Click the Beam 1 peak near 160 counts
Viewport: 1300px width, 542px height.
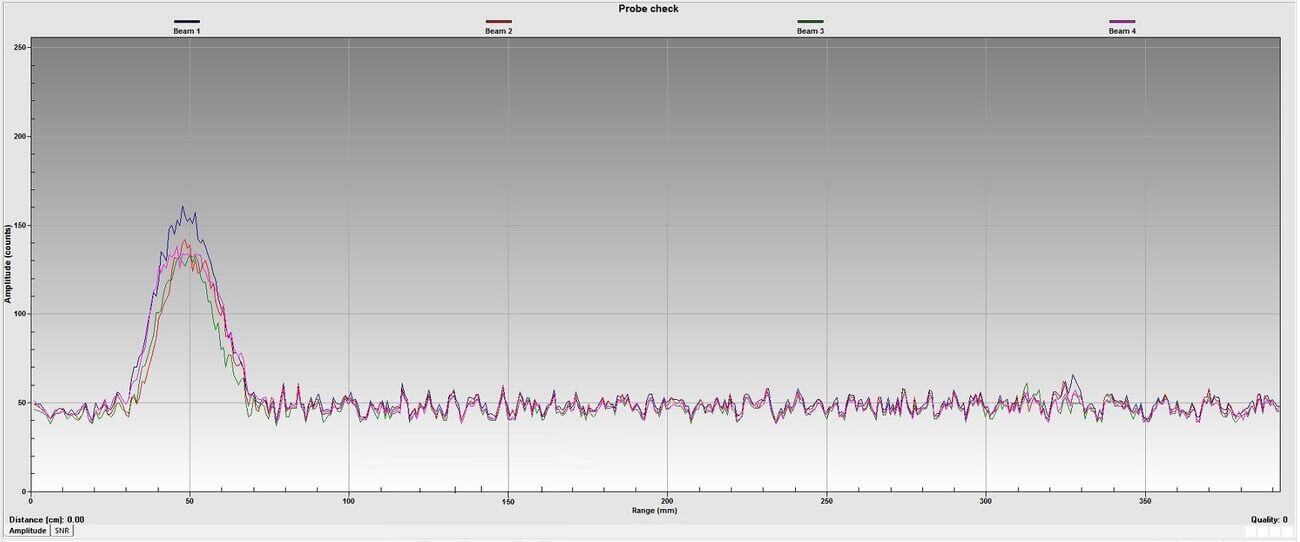point(183,207)
